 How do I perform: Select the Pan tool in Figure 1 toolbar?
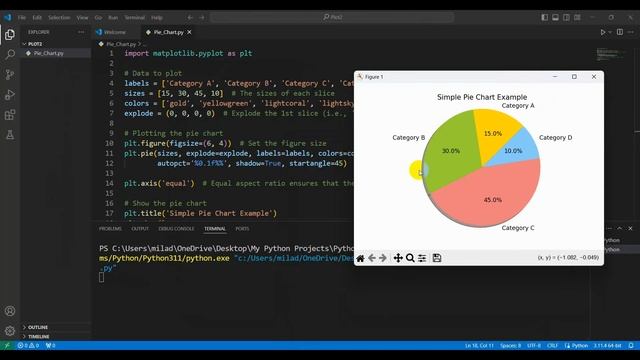[x=398, y=258]
